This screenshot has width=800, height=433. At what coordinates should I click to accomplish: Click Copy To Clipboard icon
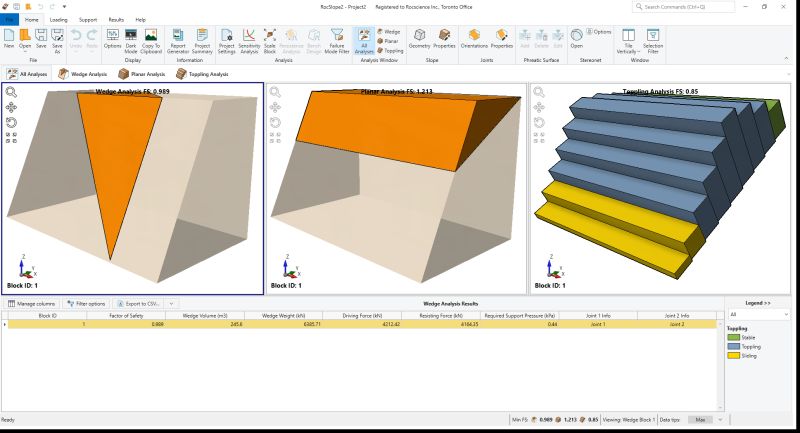coord(151,41)
